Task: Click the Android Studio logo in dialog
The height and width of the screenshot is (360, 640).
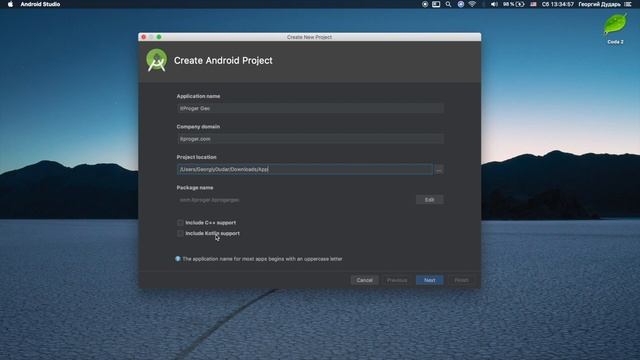Action: point(157,60)
